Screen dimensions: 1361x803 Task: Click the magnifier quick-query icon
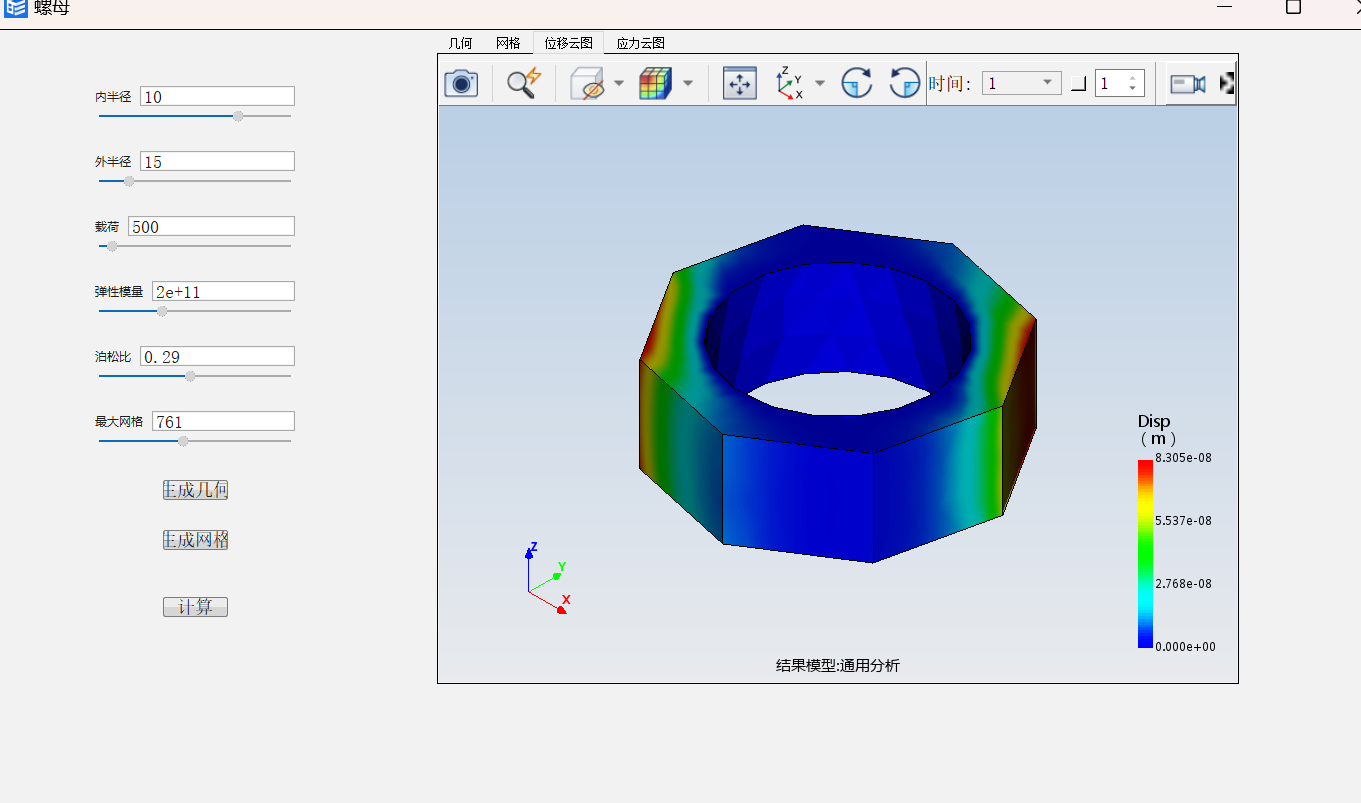coord(524,83)
